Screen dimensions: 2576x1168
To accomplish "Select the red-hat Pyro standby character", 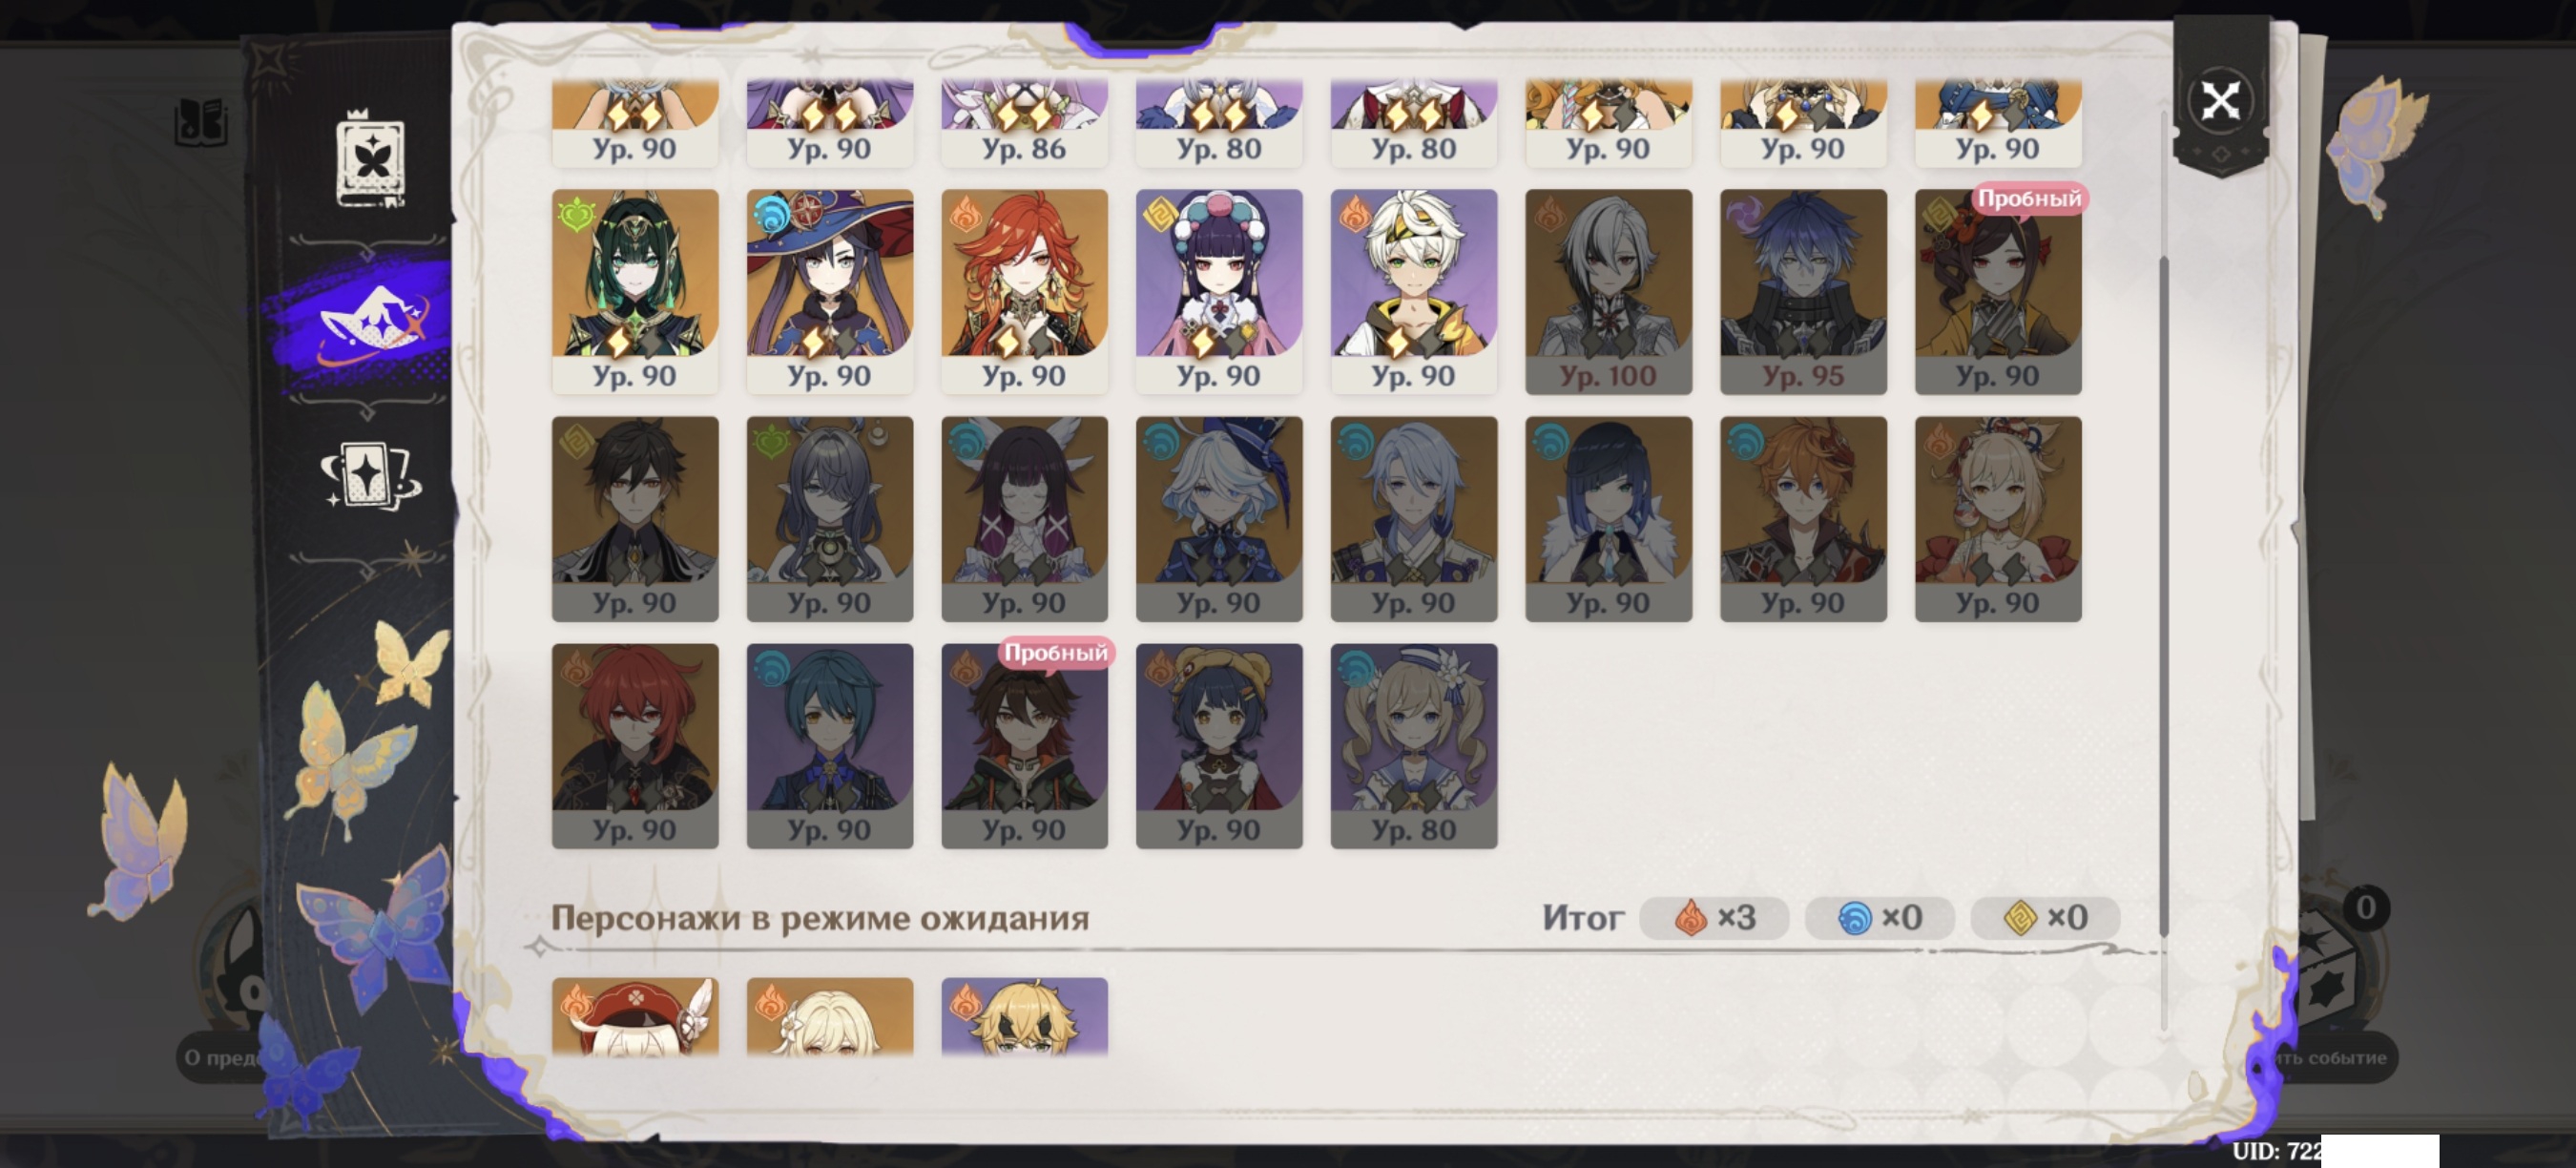I will [x=635, y=1016].
